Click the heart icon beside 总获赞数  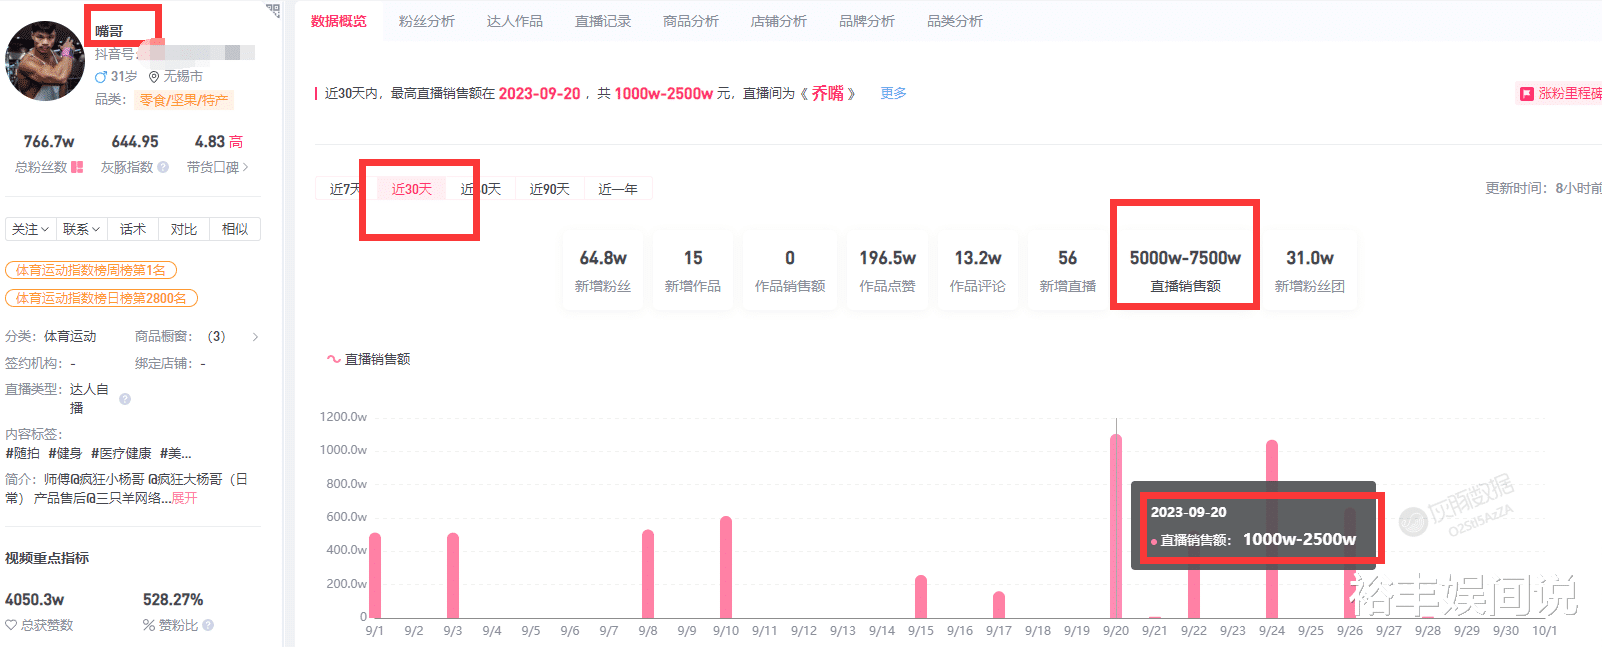point(11,625)
